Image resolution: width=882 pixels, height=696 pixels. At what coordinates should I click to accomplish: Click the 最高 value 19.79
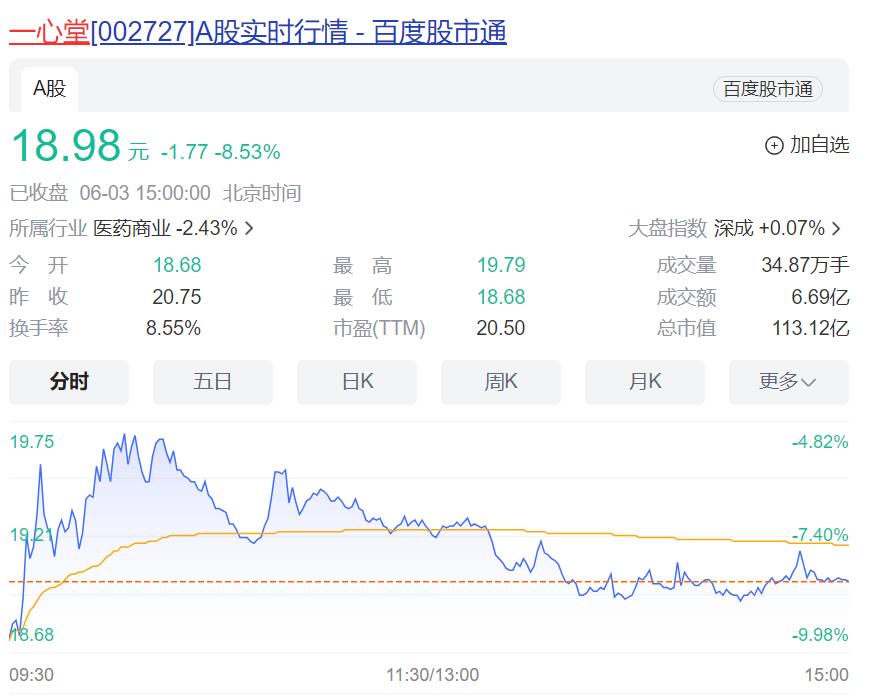[x=501, y=265]
